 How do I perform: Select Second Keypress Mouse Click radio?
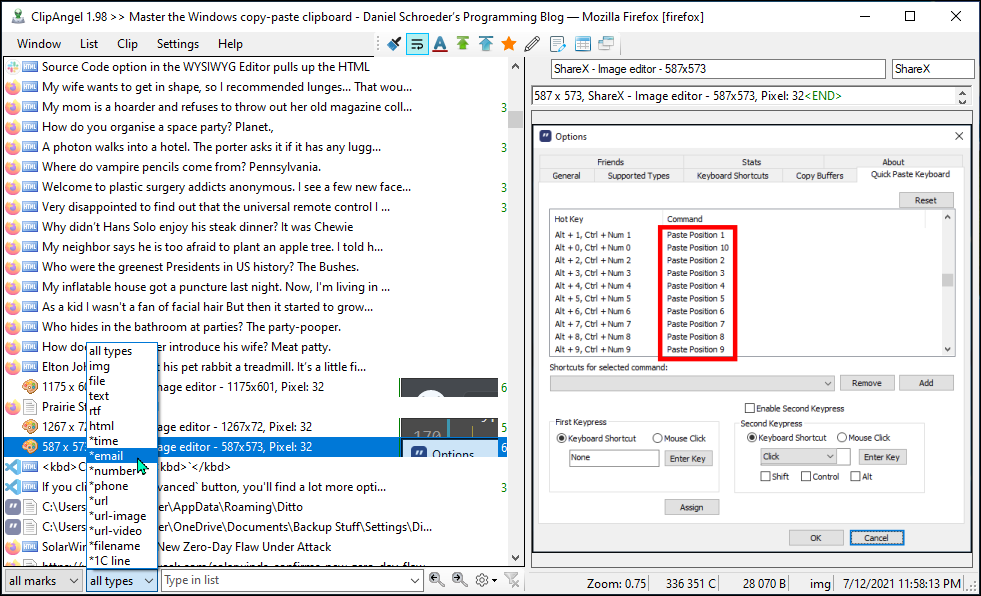[x=842, y=438]
